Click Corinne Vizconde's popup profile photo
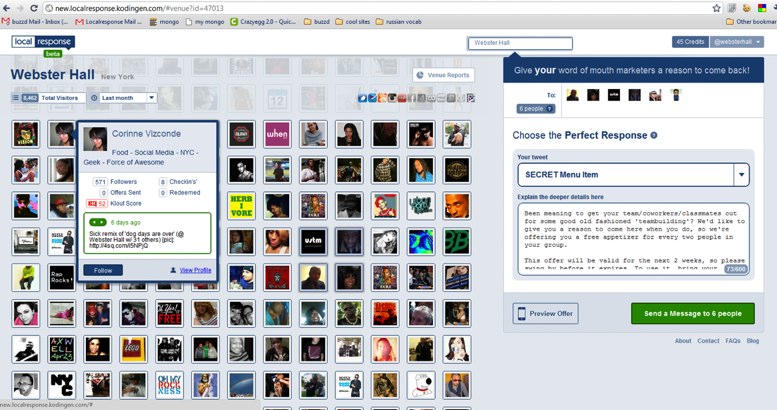Screen dimensions: 777x410 coord(95,139)
